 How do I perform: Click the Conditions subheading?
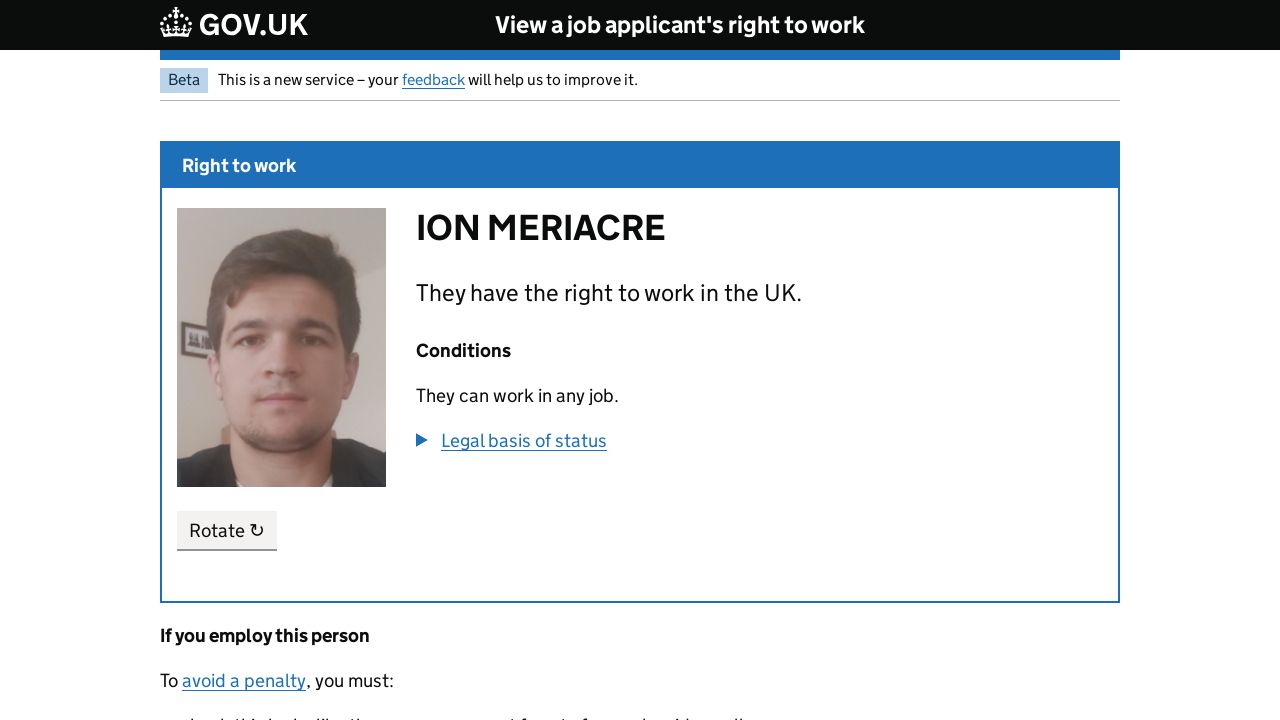click(463, 351)
